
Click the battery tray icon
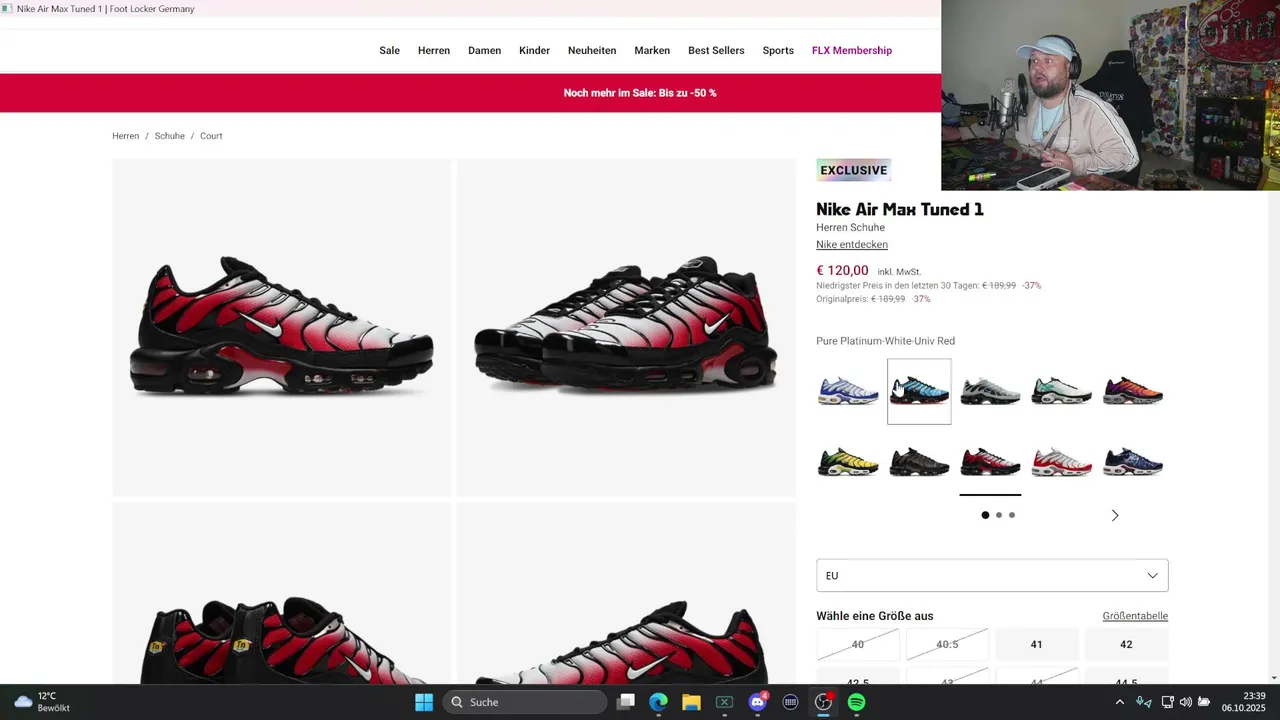(x=1204, y=702)
